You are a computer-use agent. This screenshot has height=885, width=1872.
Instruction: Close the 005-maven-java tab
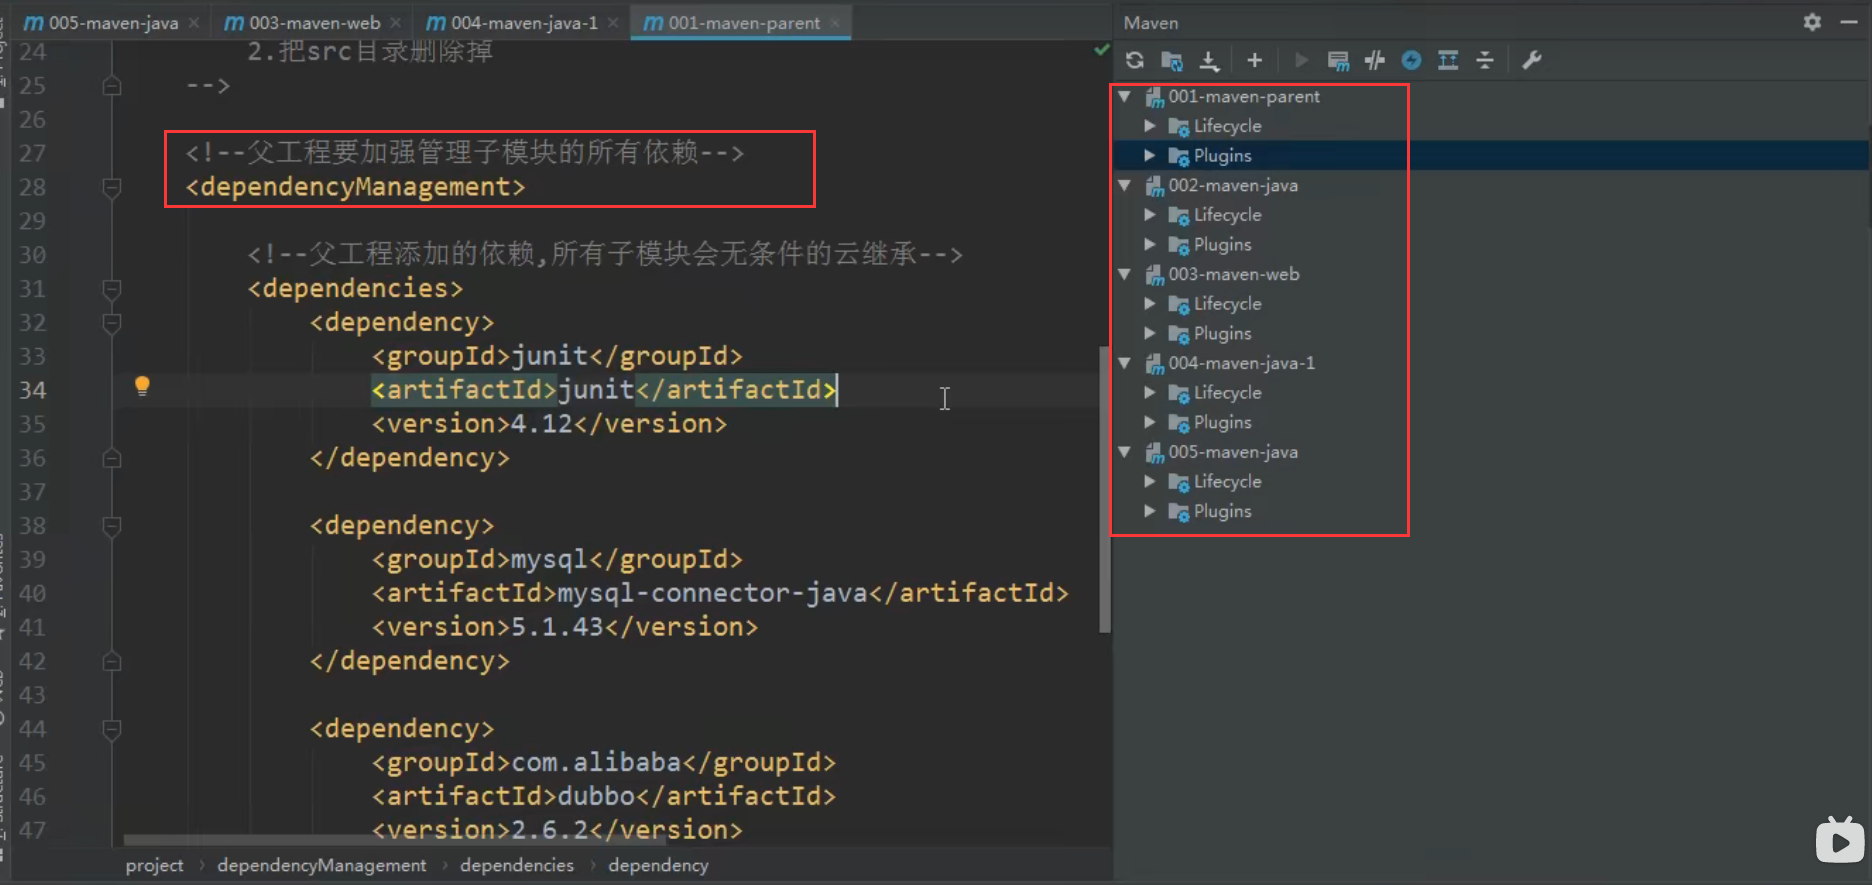pyautogui.click(x=194, y=22)
